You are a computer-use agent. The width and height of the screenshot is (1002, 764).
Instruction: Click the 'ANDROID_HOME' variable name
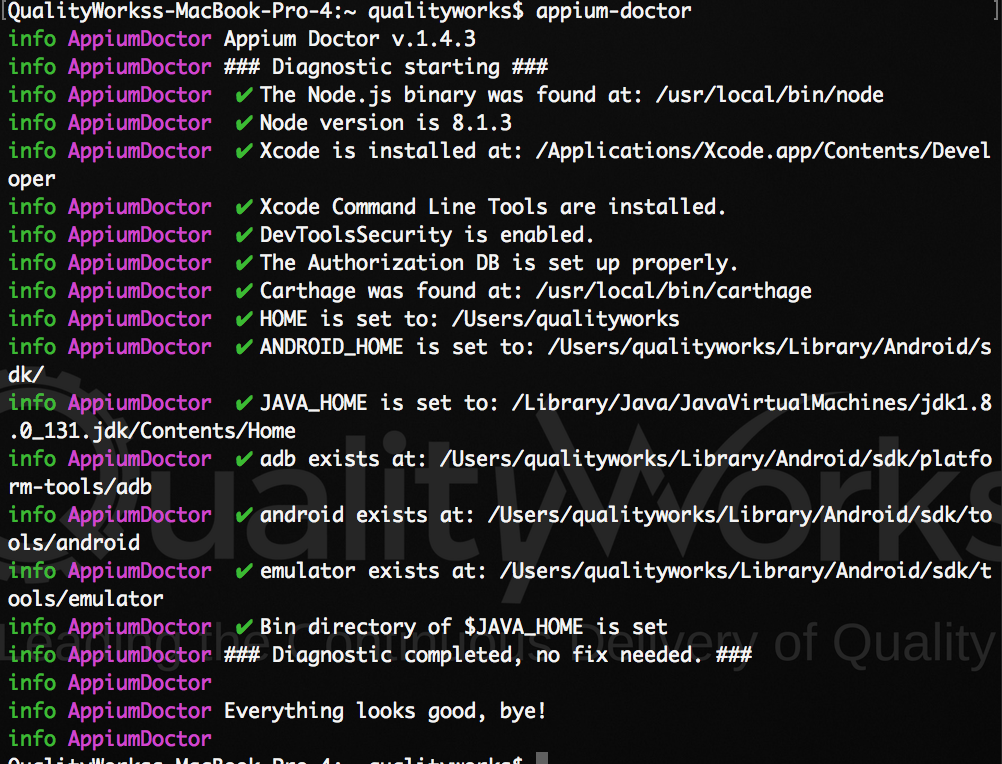(331, 347)
